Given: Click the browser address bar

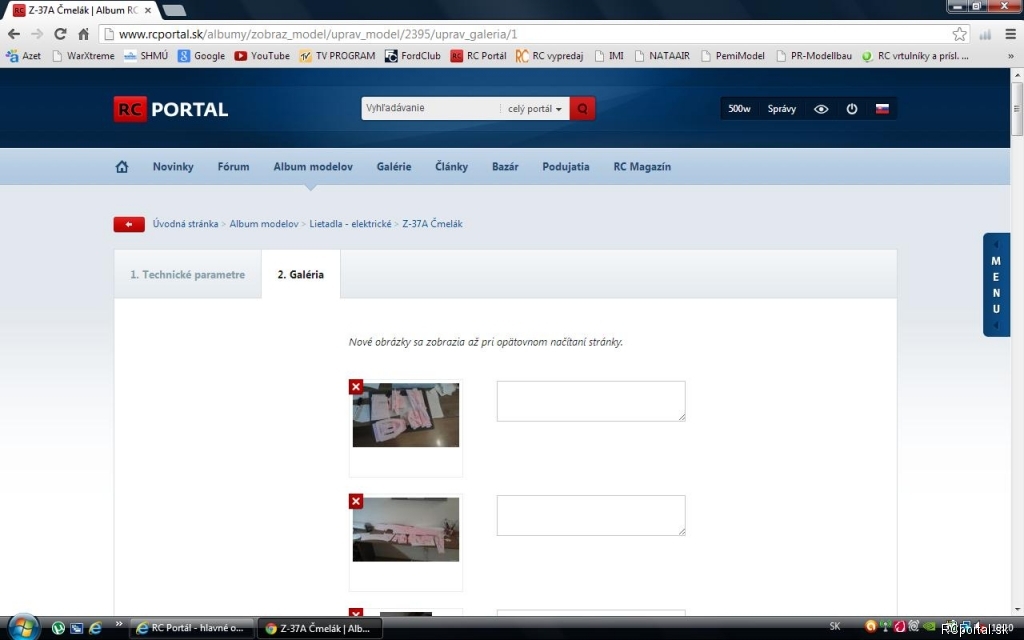Looking at the screenshot, I should click(532, 34).
